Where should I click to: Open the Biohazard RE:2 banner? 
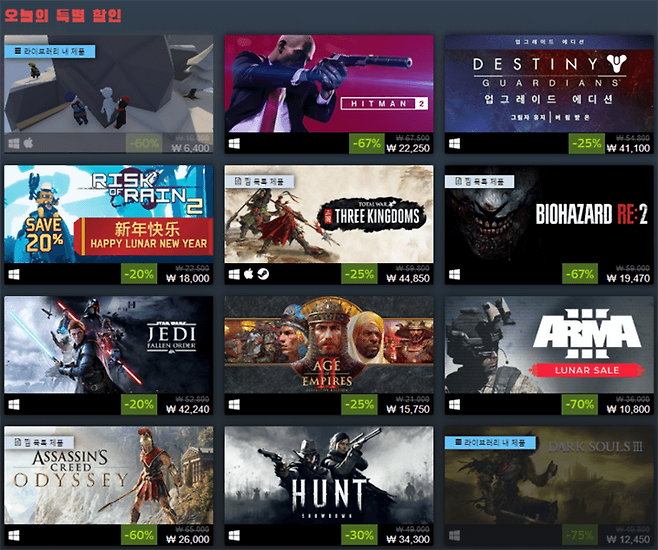point(549,214)
